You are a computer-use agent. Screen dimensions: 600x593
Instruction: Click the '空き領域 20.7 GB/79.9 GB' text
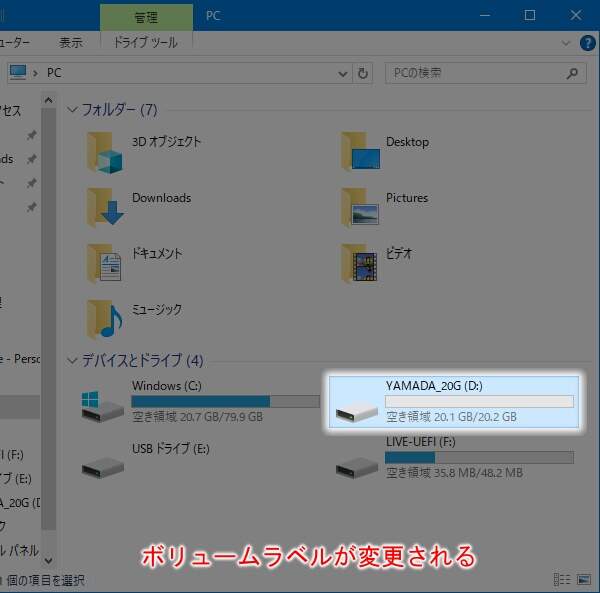(197, 417)
